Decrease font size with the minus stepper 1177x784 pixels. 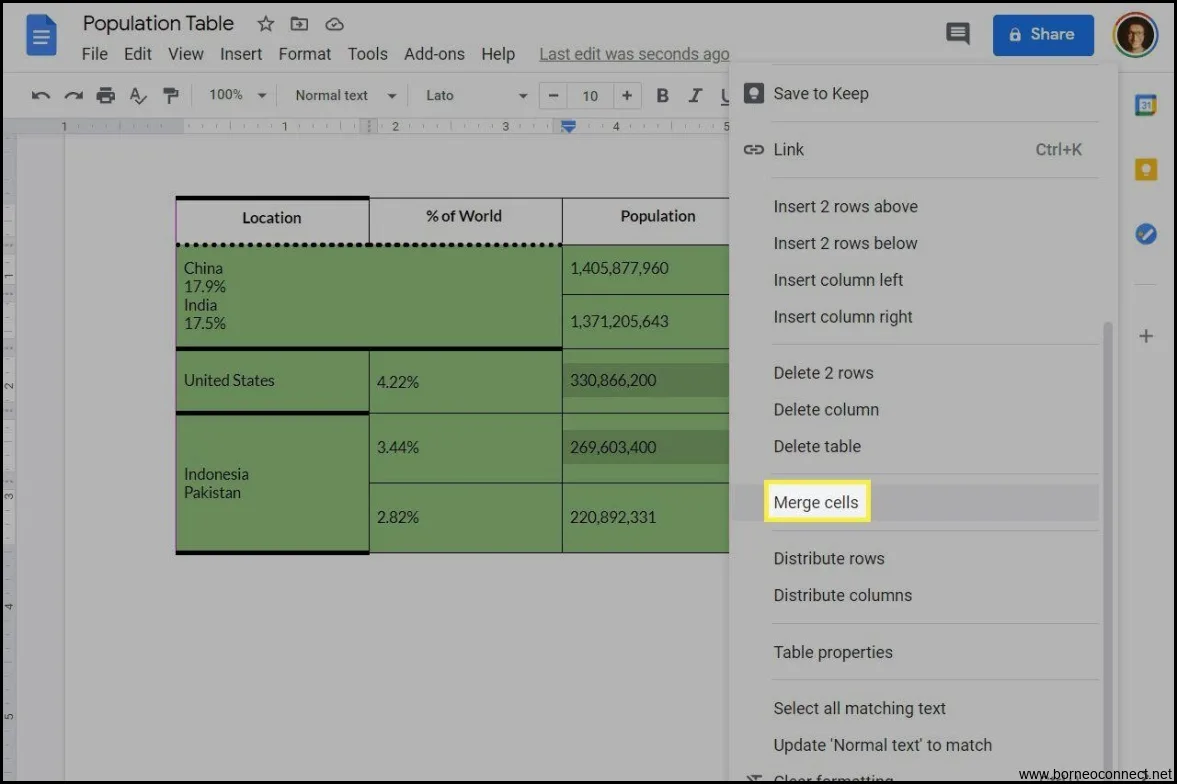click(553, 95)
